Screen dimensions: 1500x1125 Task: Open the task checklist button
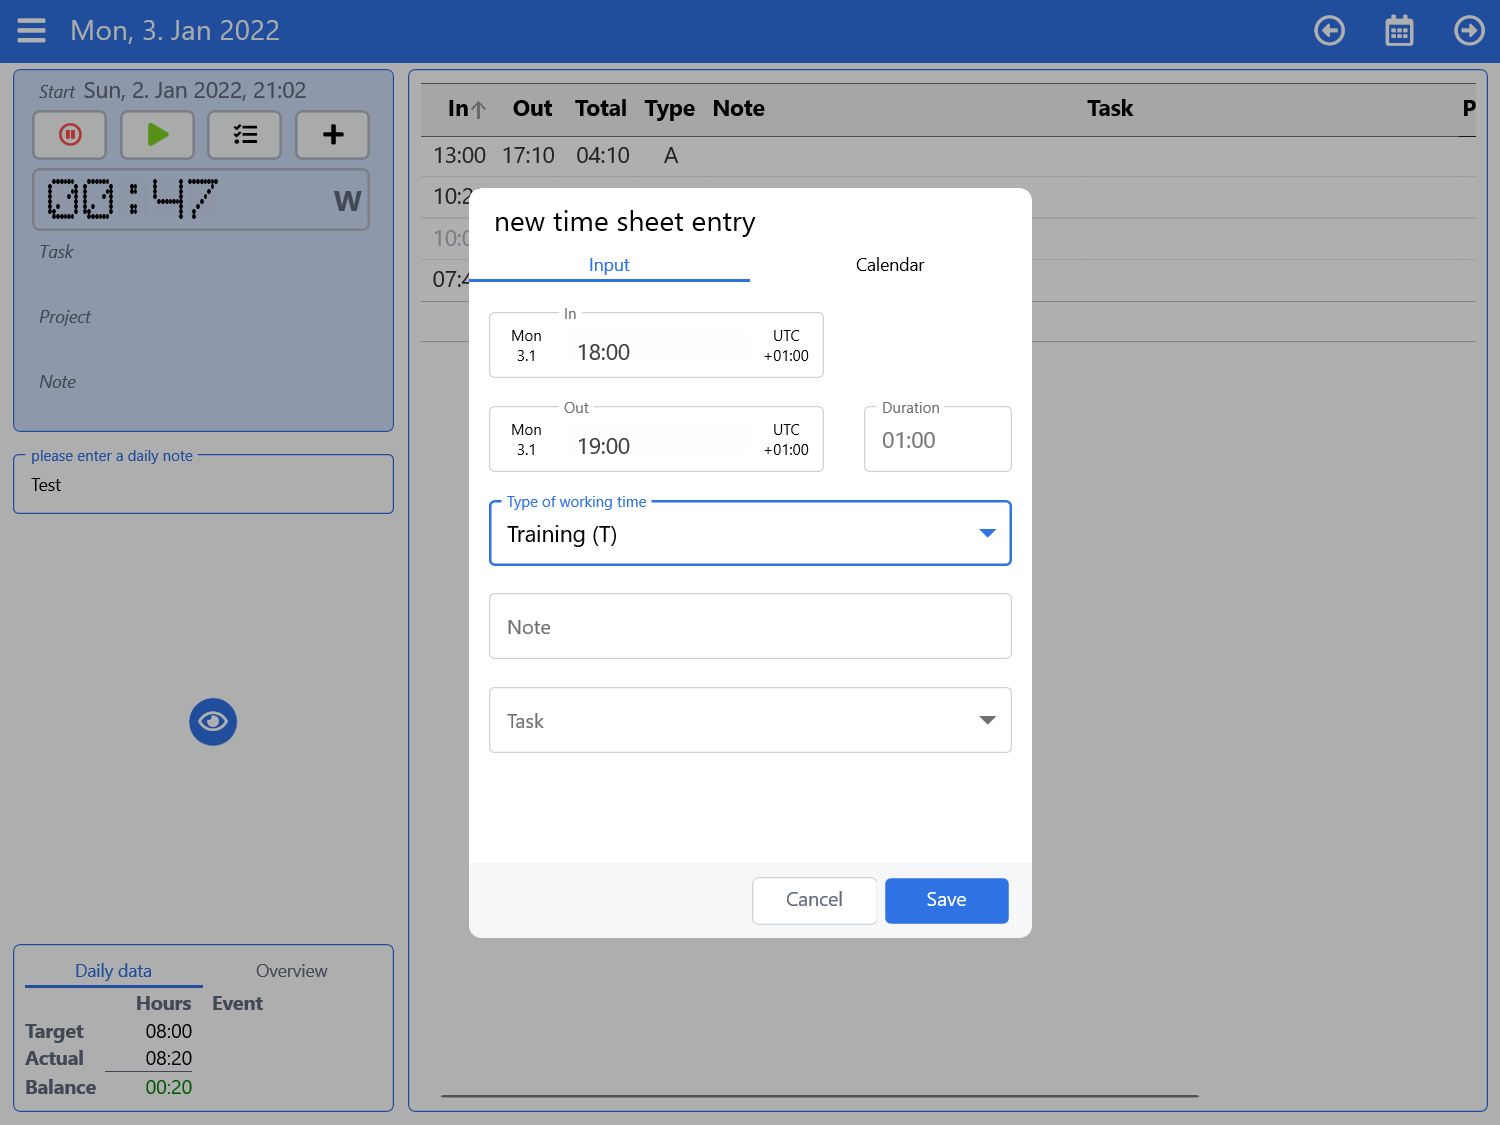point(245,135)
